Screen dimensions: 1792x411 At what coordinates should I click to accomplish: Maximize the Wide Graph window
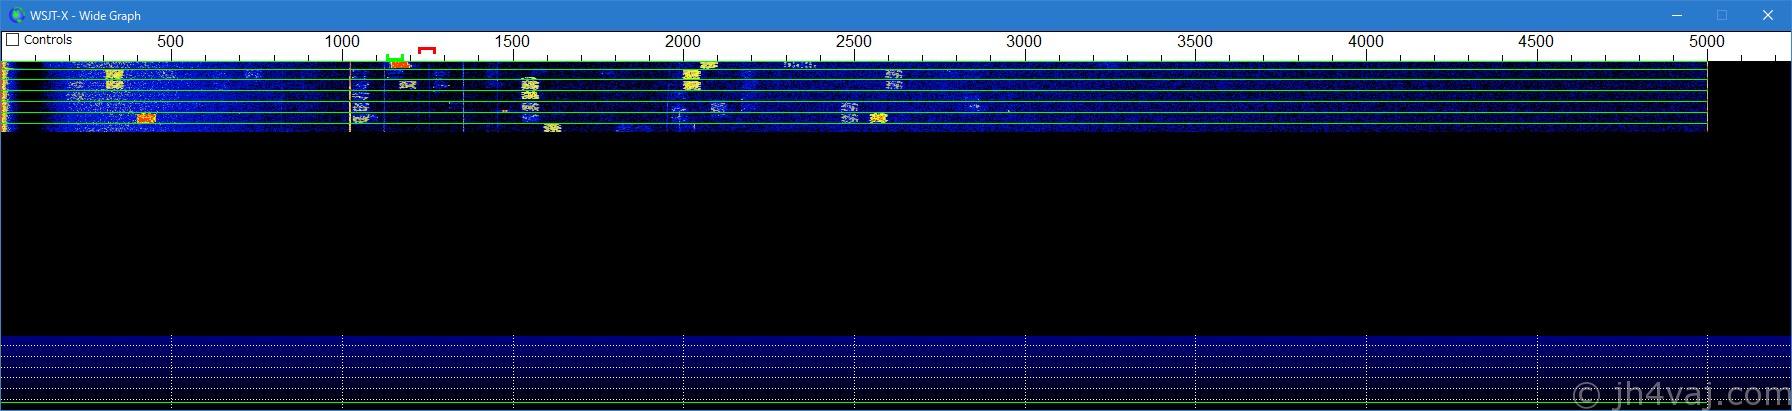1722,15
